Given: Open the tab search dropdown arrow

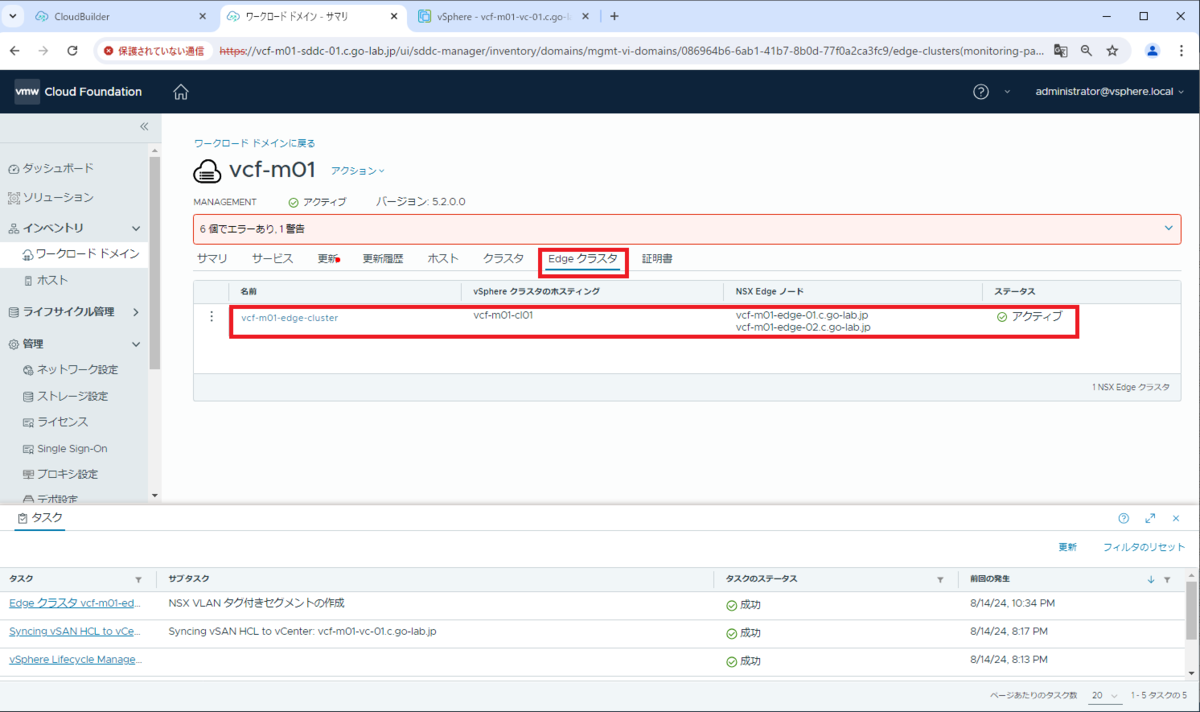Looking at the screenshot, I should tap(14, 17).
